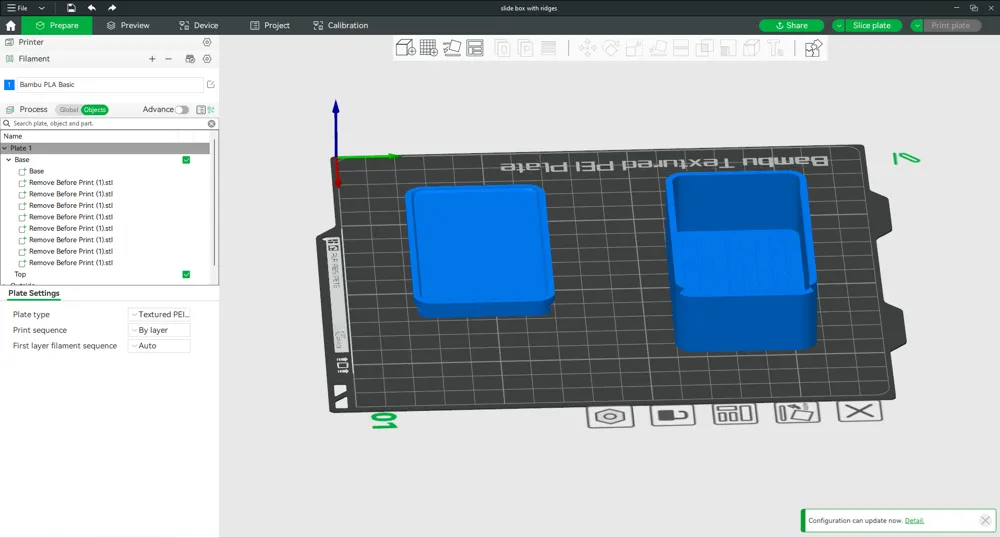Uncheck the Base object printable checkbox
Viewport: 1000px width, 538px height.
pyautogui.click(x=186, y=160)
